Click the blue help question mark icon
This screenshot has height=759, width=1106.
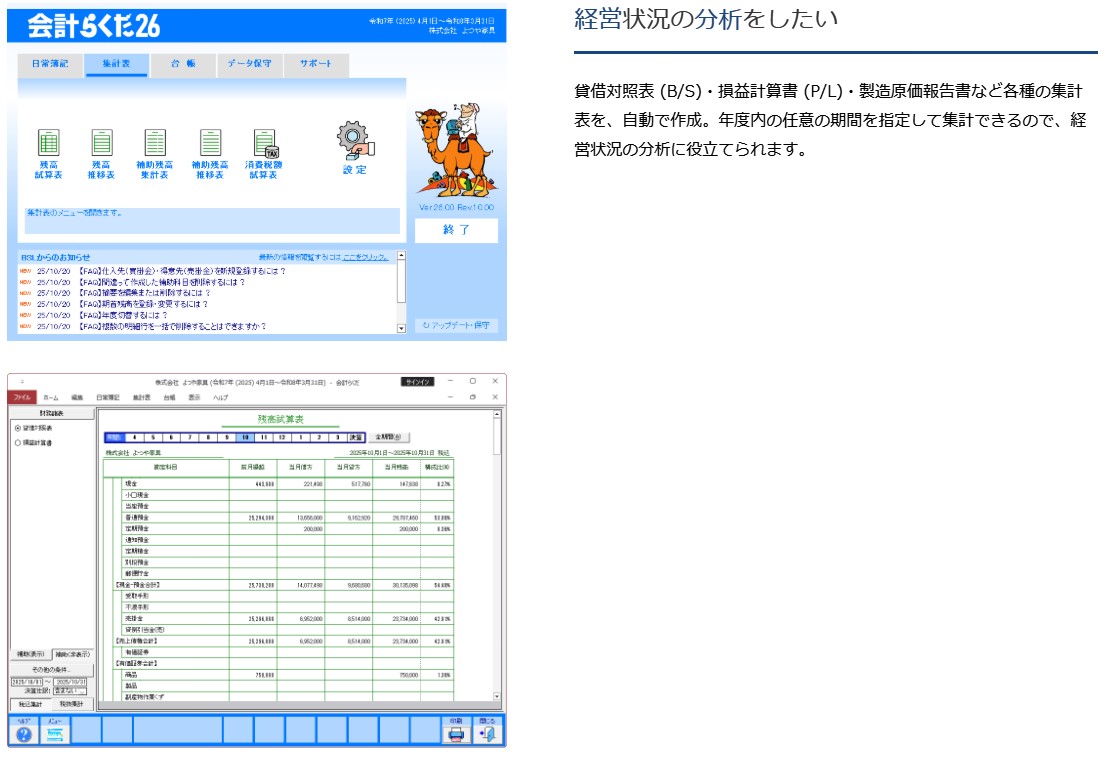(24, 734)
